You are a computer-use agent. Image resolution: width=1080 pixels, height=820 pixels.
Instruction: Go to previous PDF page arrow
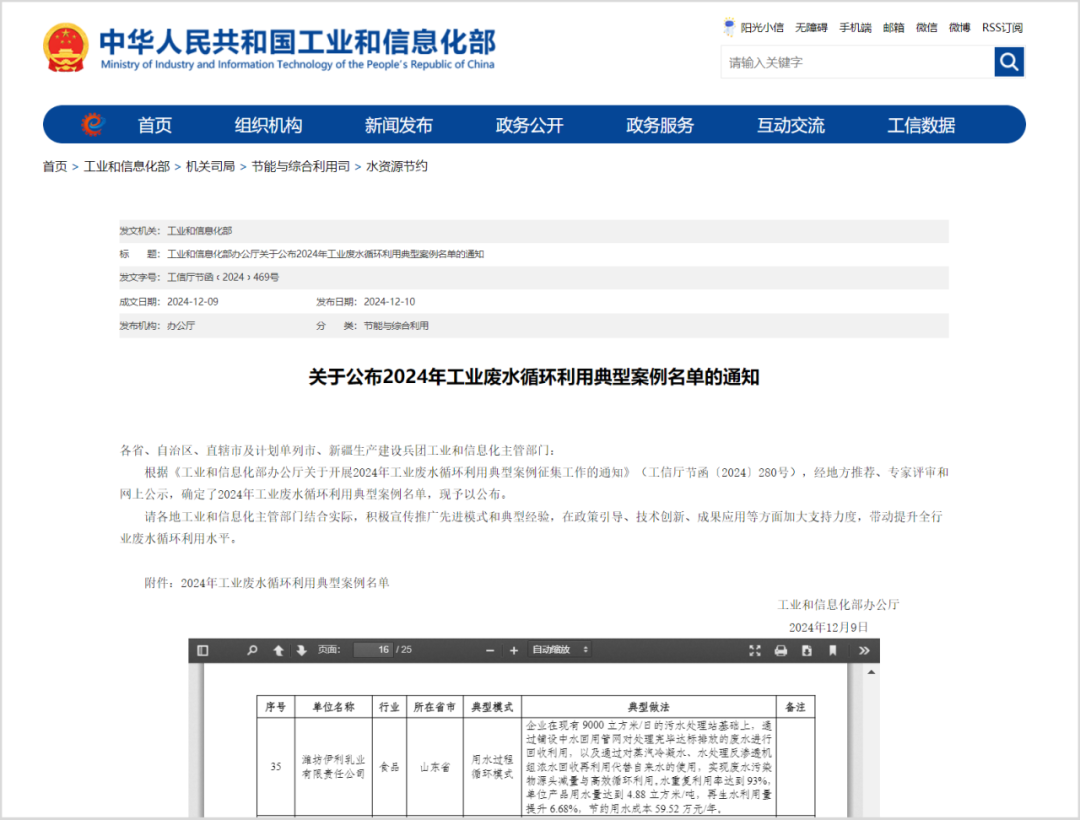(x=279, y=651)
